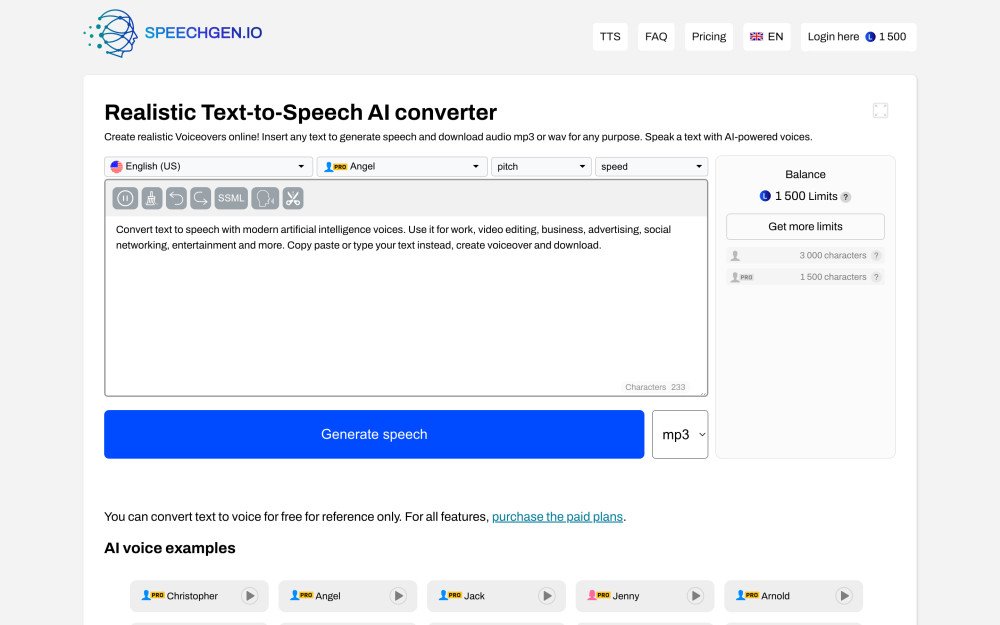Expand the pitch dropdown
This screenshot has width=1000, height=625.
pos(540,166)
